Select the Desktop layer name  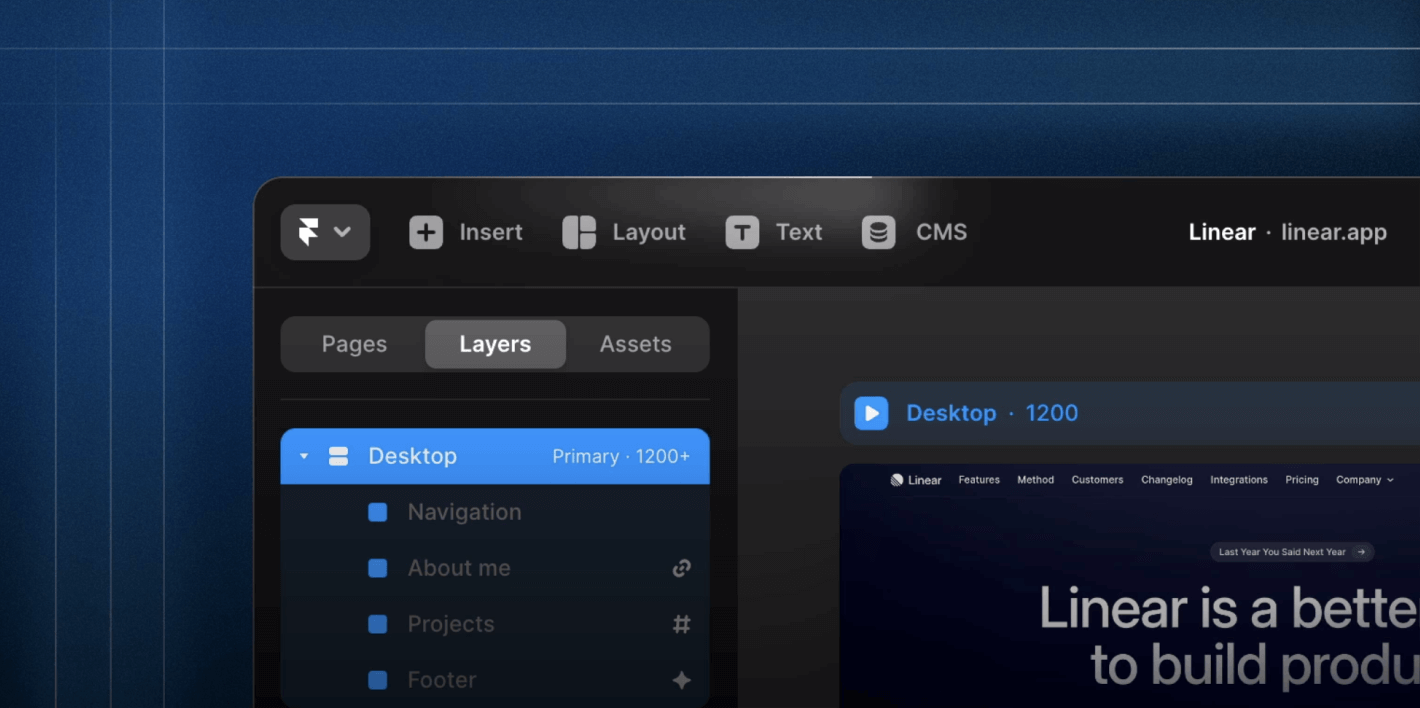(412, 456)
